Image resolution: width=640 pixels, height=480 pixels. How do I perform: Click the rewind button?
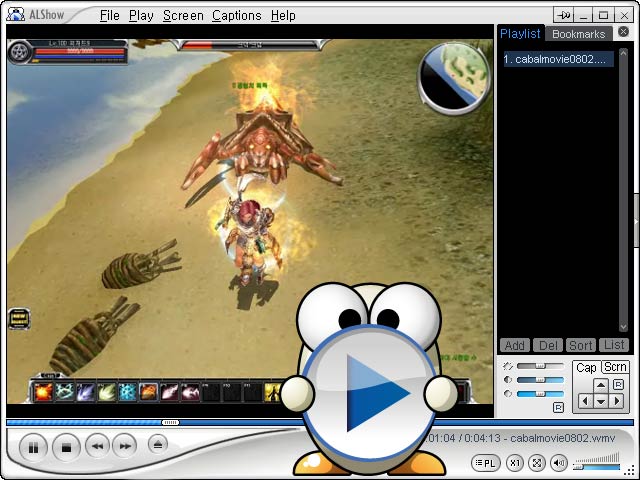click(98, 446)
